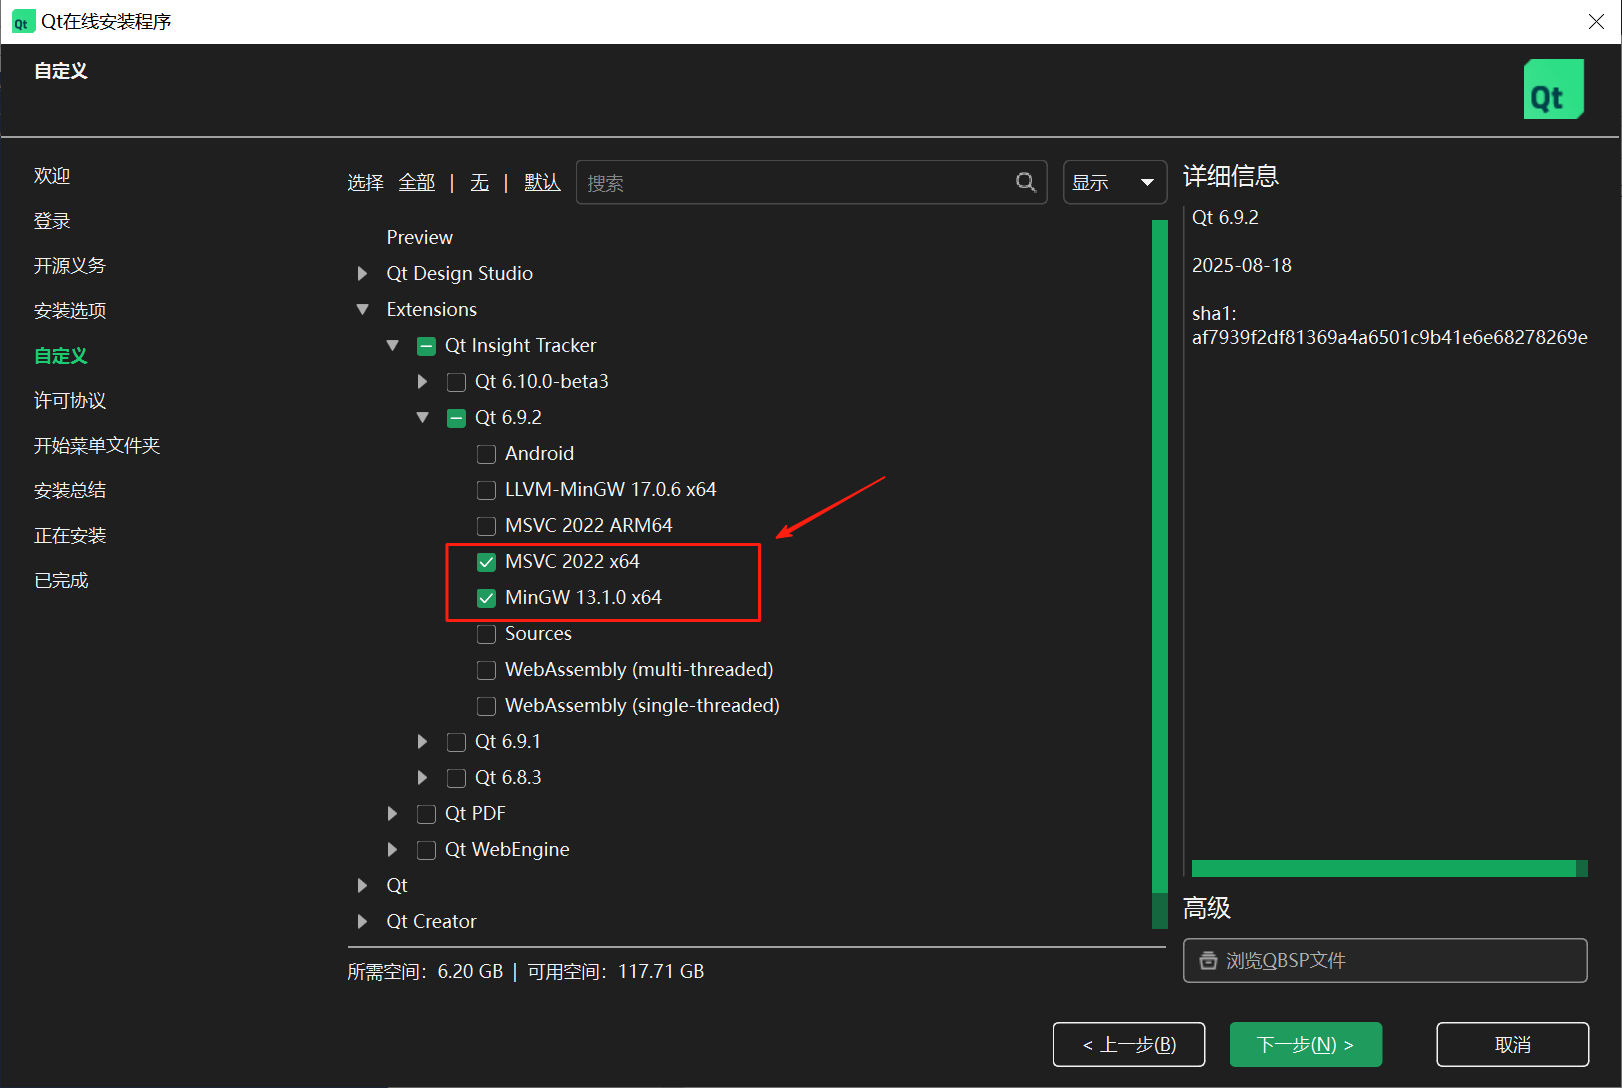The height and width of the screenshot is (1088, 1622).
Task: Toggle the Qt 6.9.2 partial checkbox
Action: [x=456, y=418]
